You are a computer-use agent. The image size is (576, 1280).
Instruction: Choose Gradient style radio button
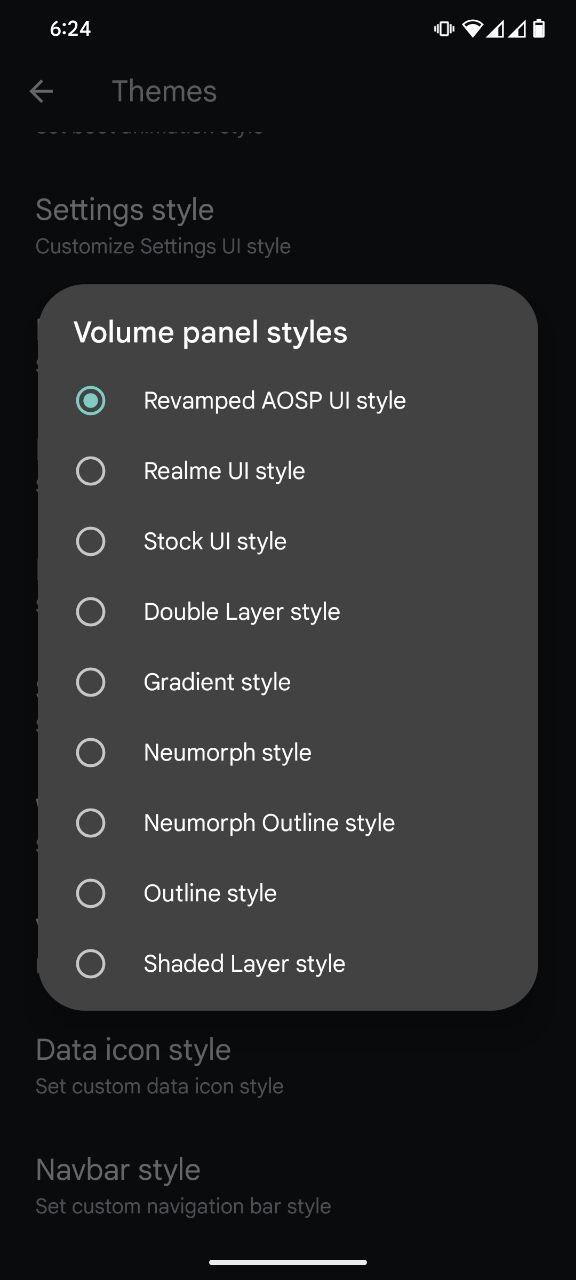point(90,682)
